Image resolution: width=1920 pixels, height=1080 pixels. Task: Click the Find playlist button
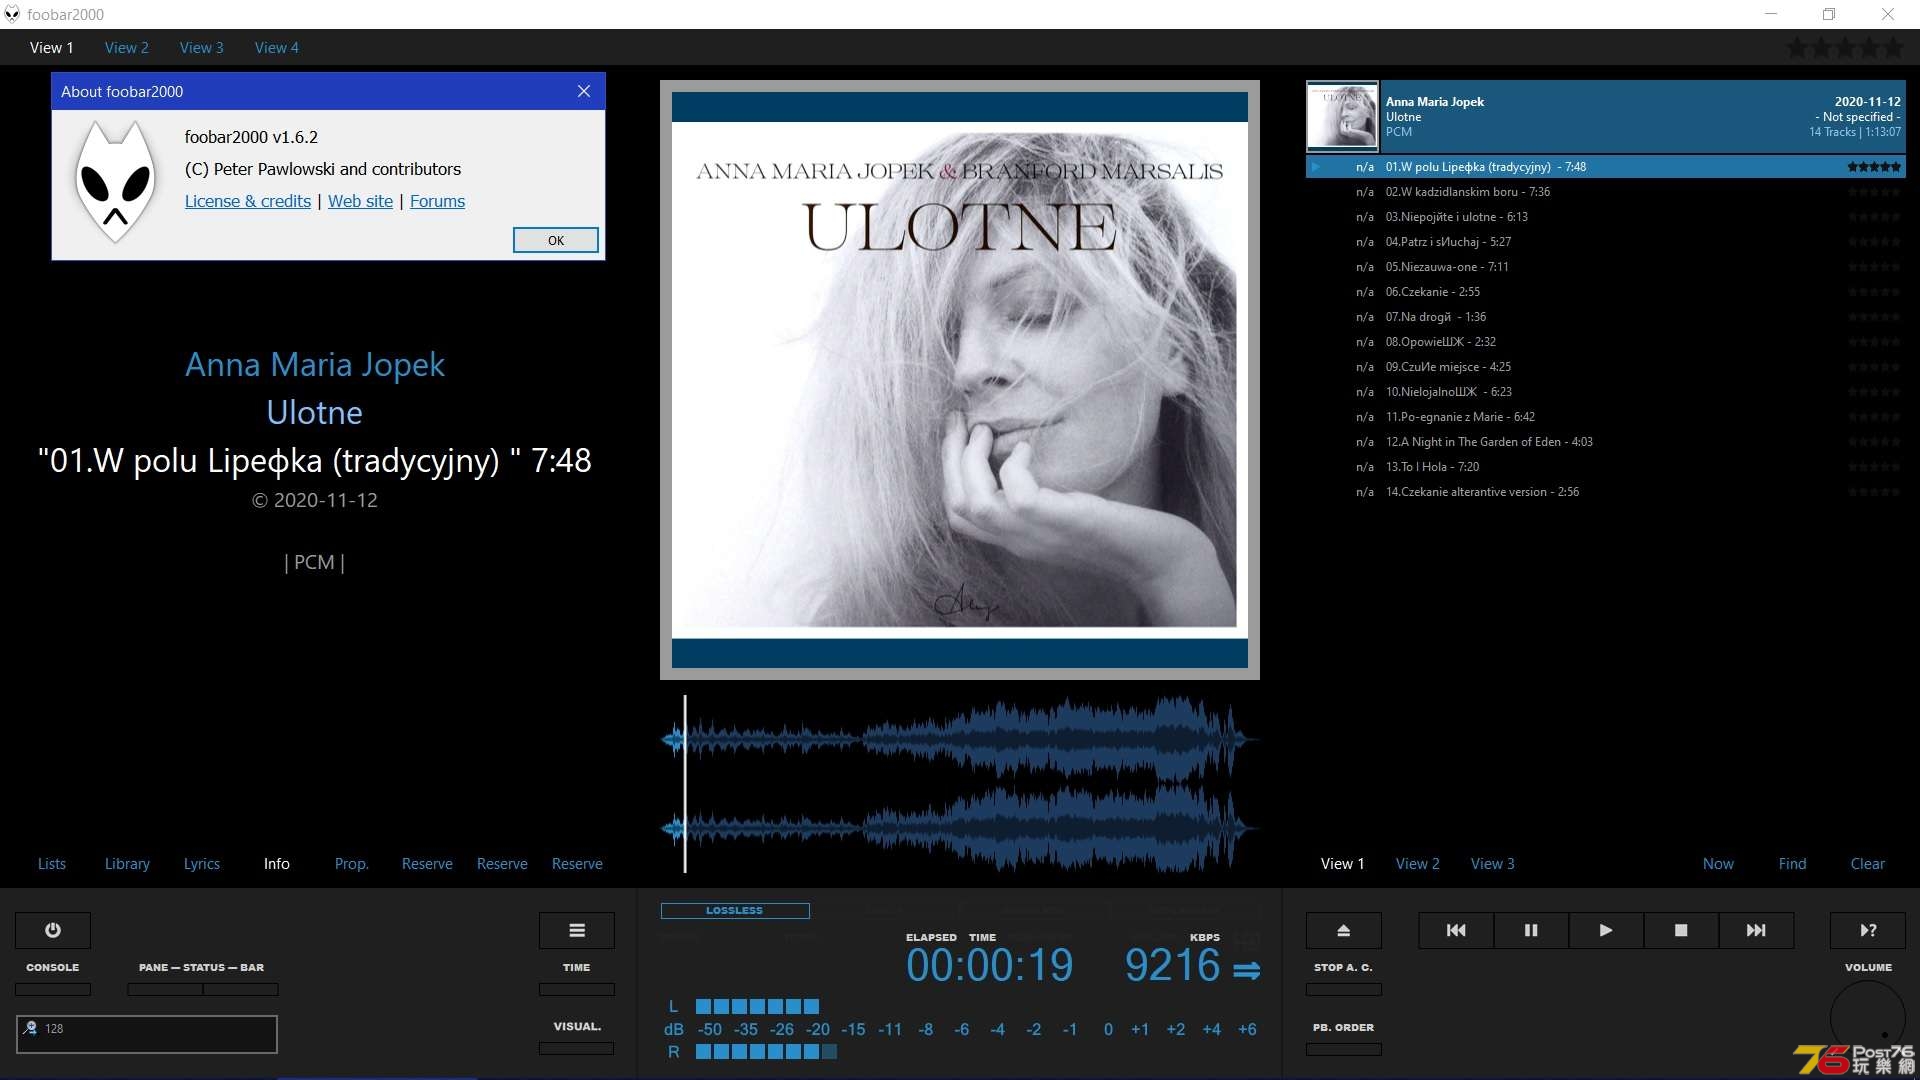tap(1792, 863)
